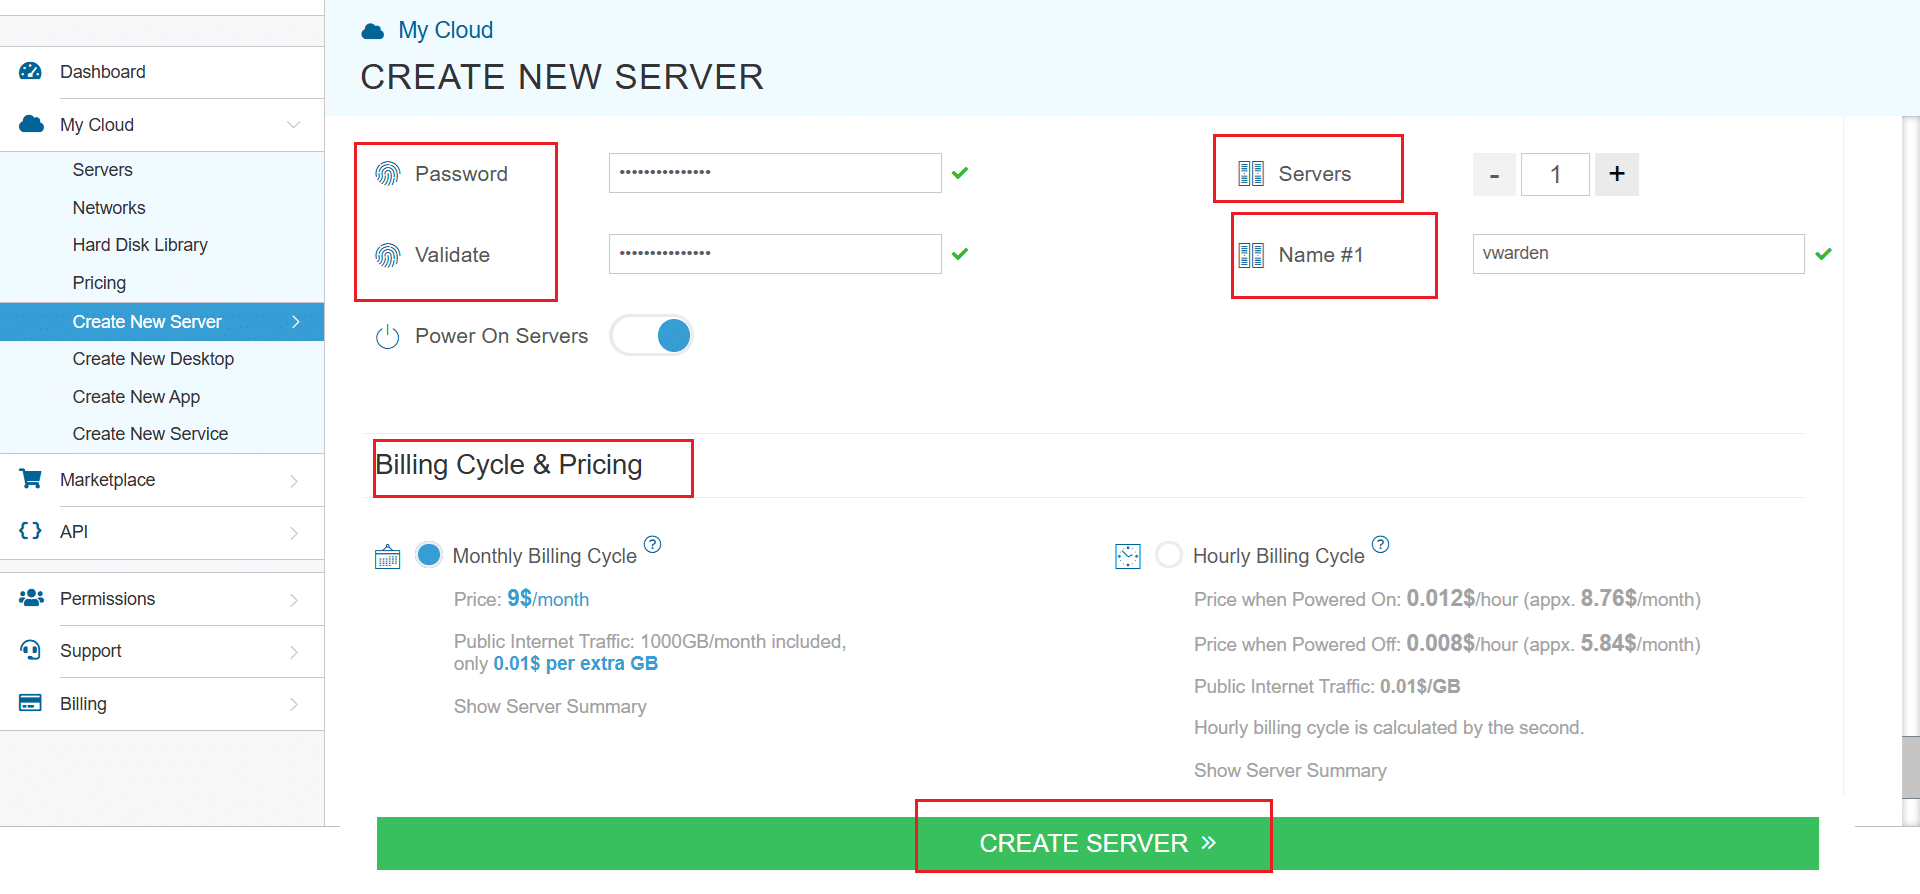Open Monthly Billing Cycle help icon
The width and height of the screenshot is (1920, 894).
pyautogui.click(x=653, y=544)
